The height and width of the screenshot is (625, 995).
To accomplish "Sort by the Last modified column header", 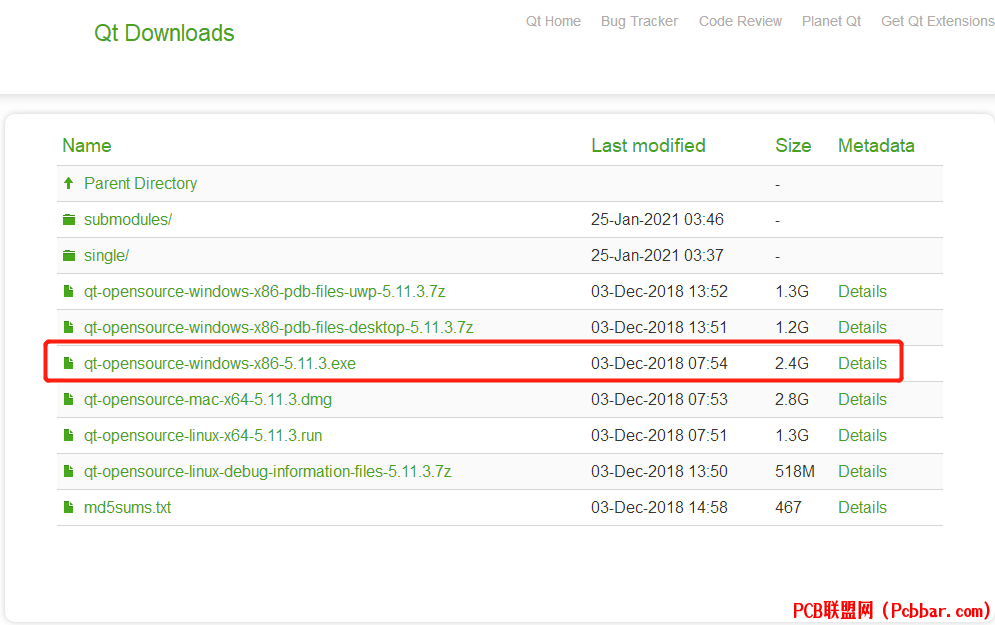I will coord(649,146).
